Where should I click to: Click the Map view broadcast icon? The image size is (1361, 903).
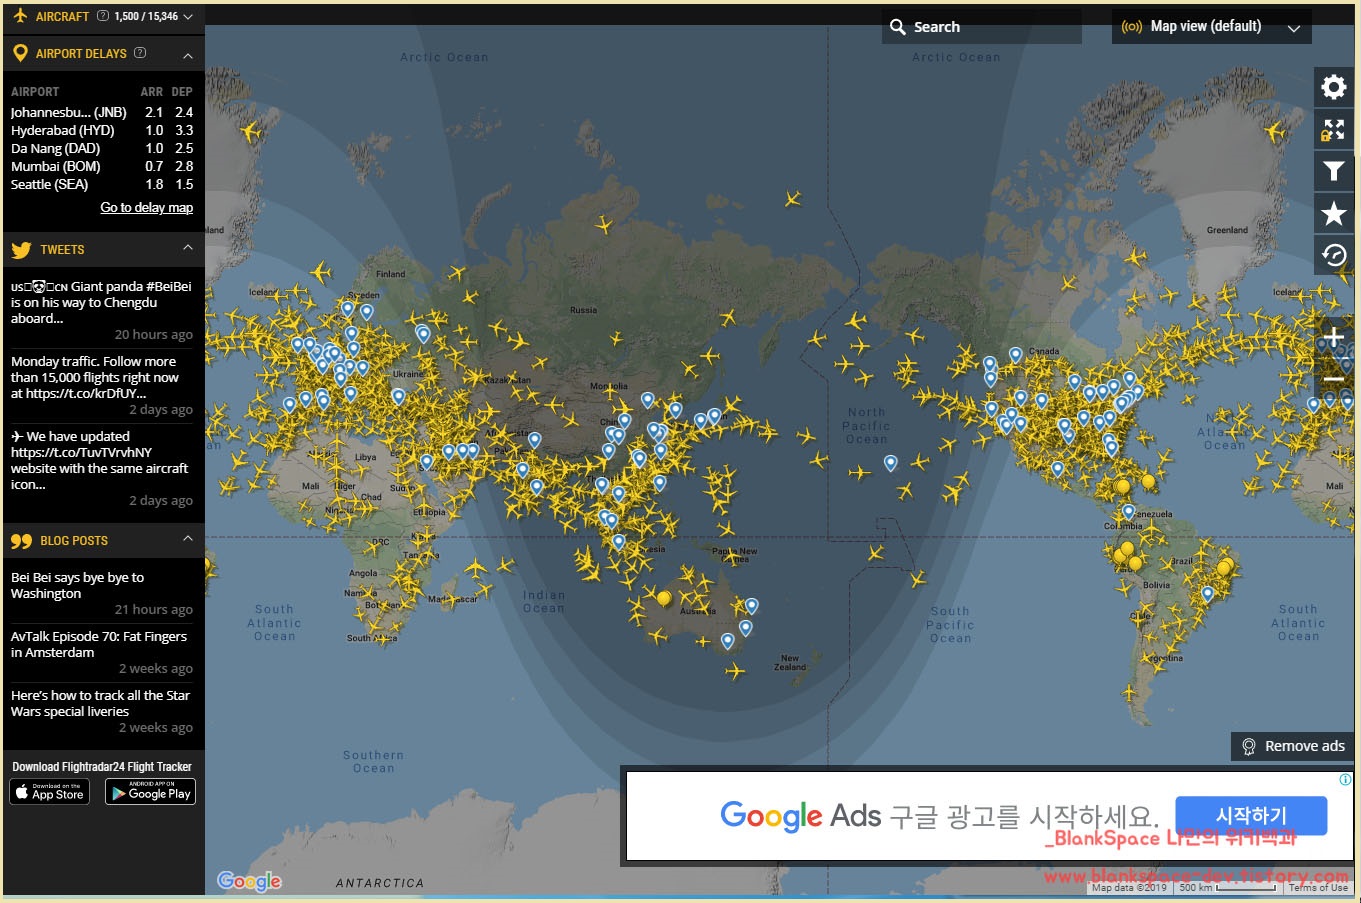1132,27
